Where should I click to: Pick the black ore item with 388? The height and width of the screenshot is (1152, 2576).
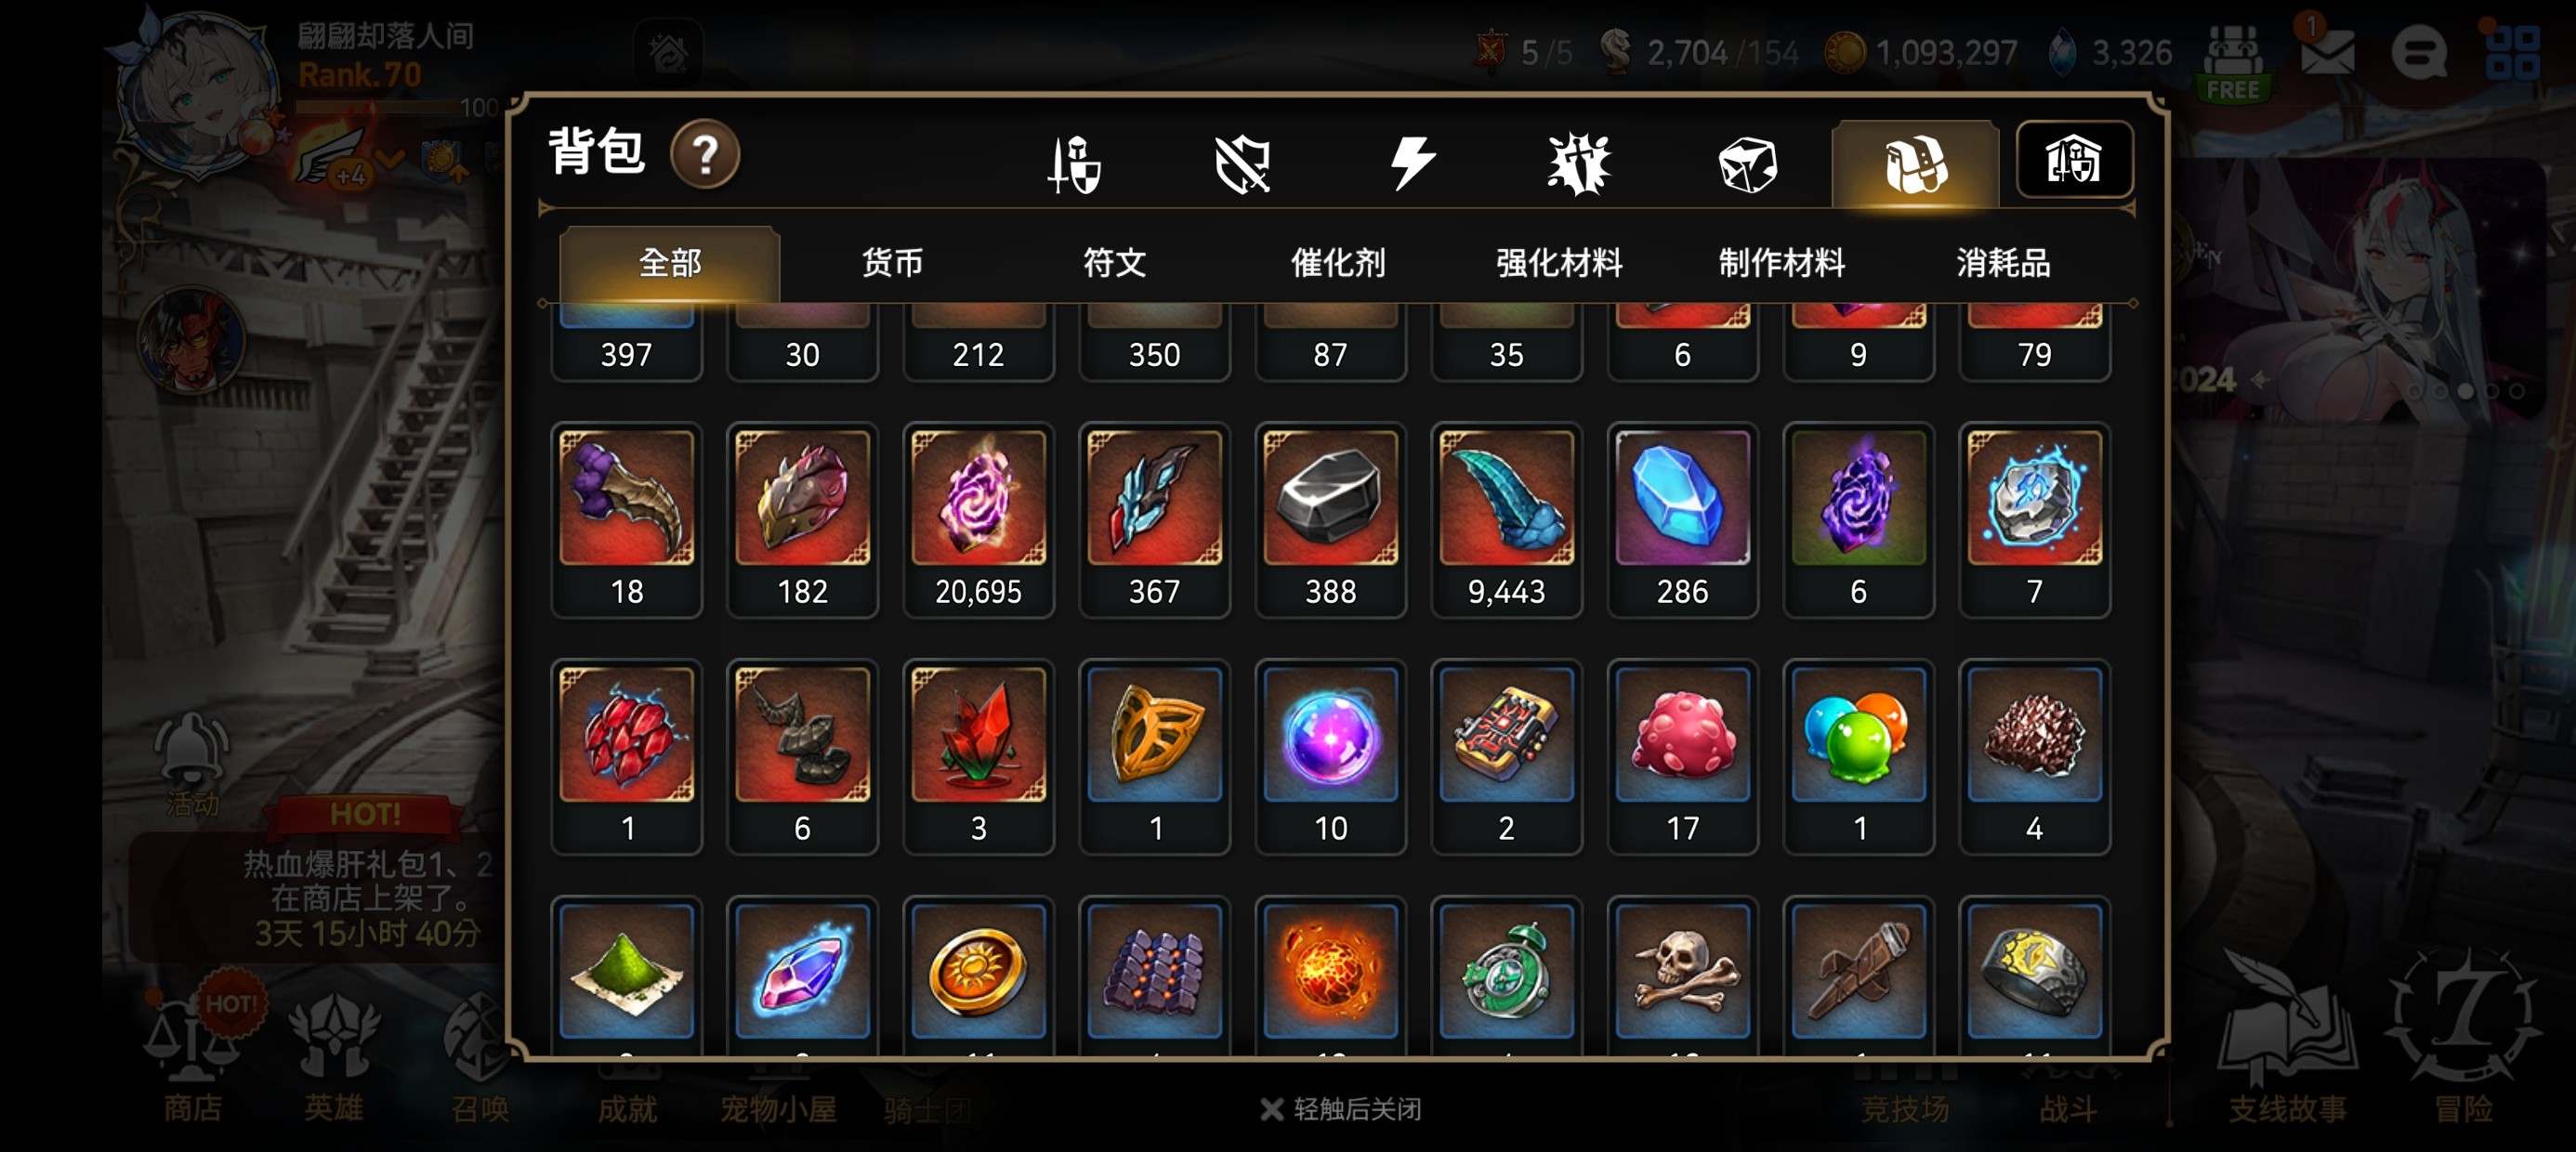(x=1330, y=520)
